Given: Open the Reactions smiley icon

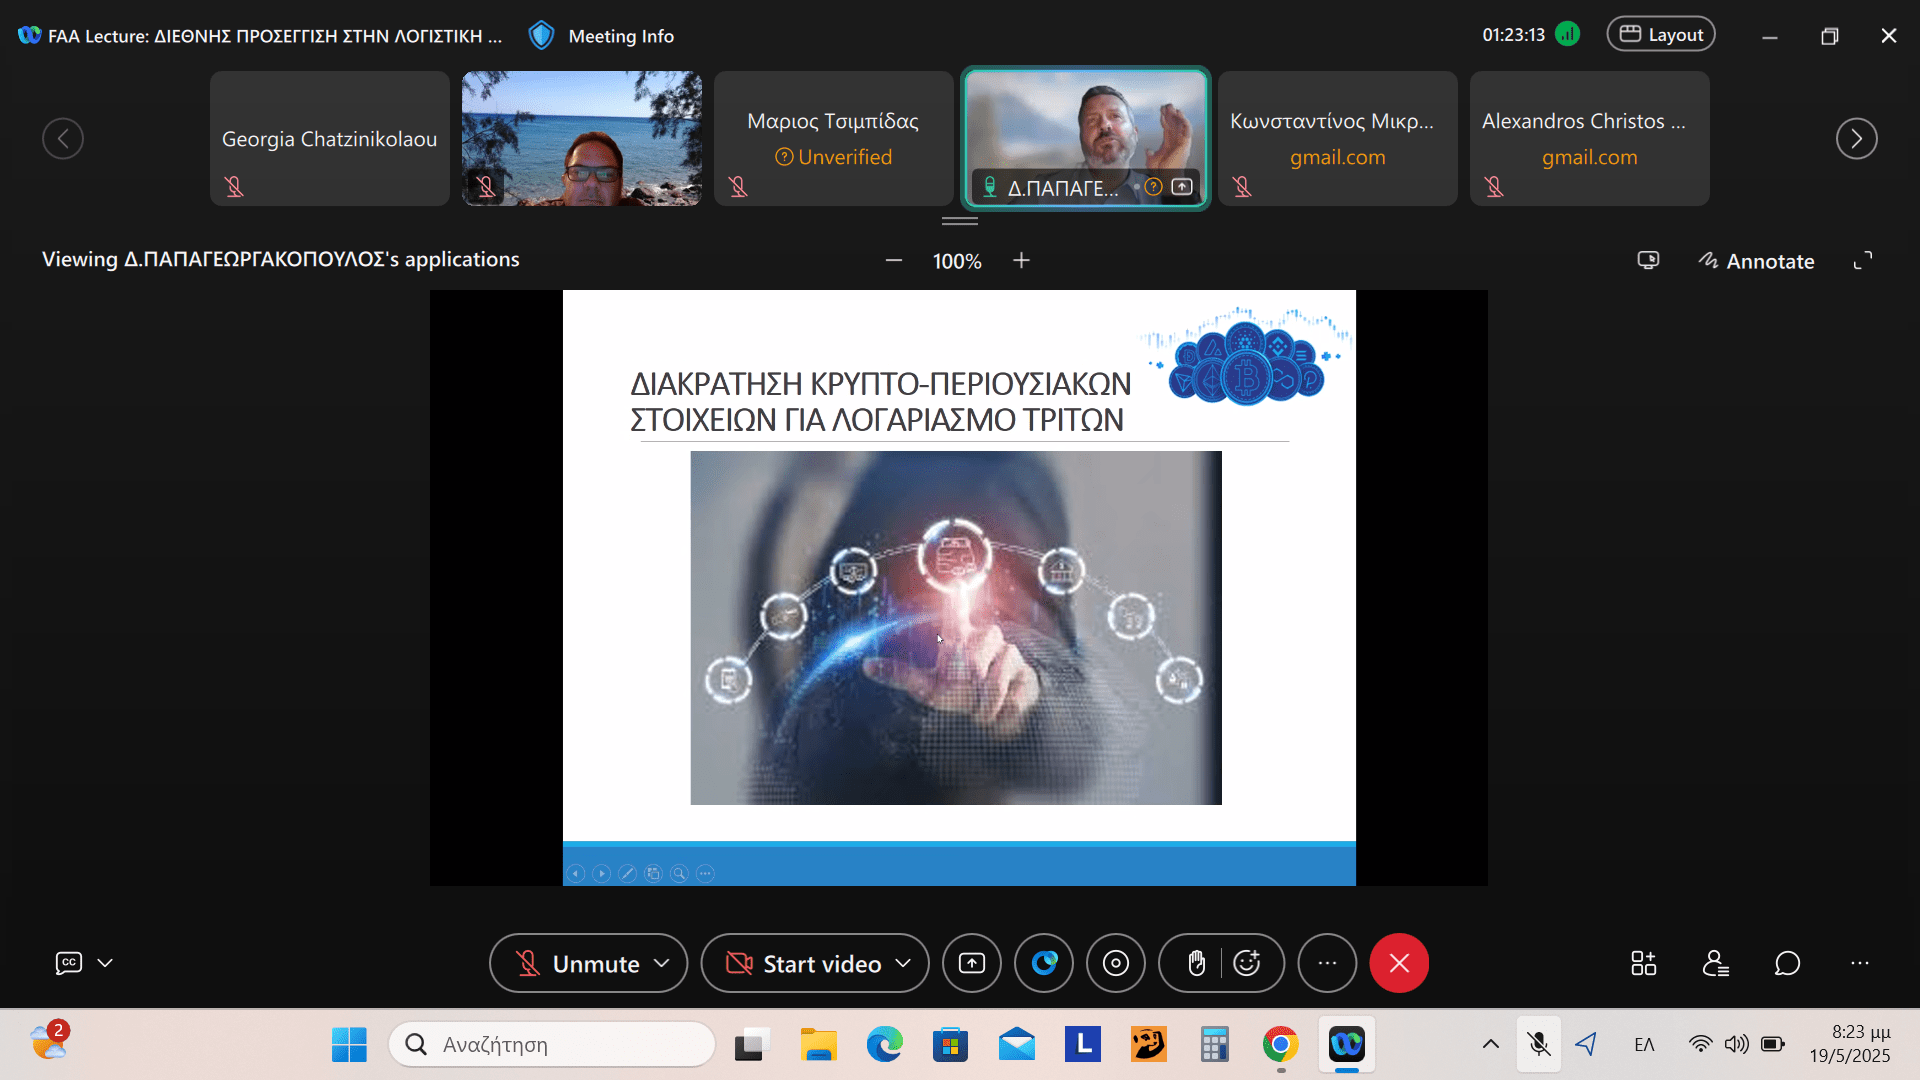Looking at the screenshot, I should coord(1247,963).
